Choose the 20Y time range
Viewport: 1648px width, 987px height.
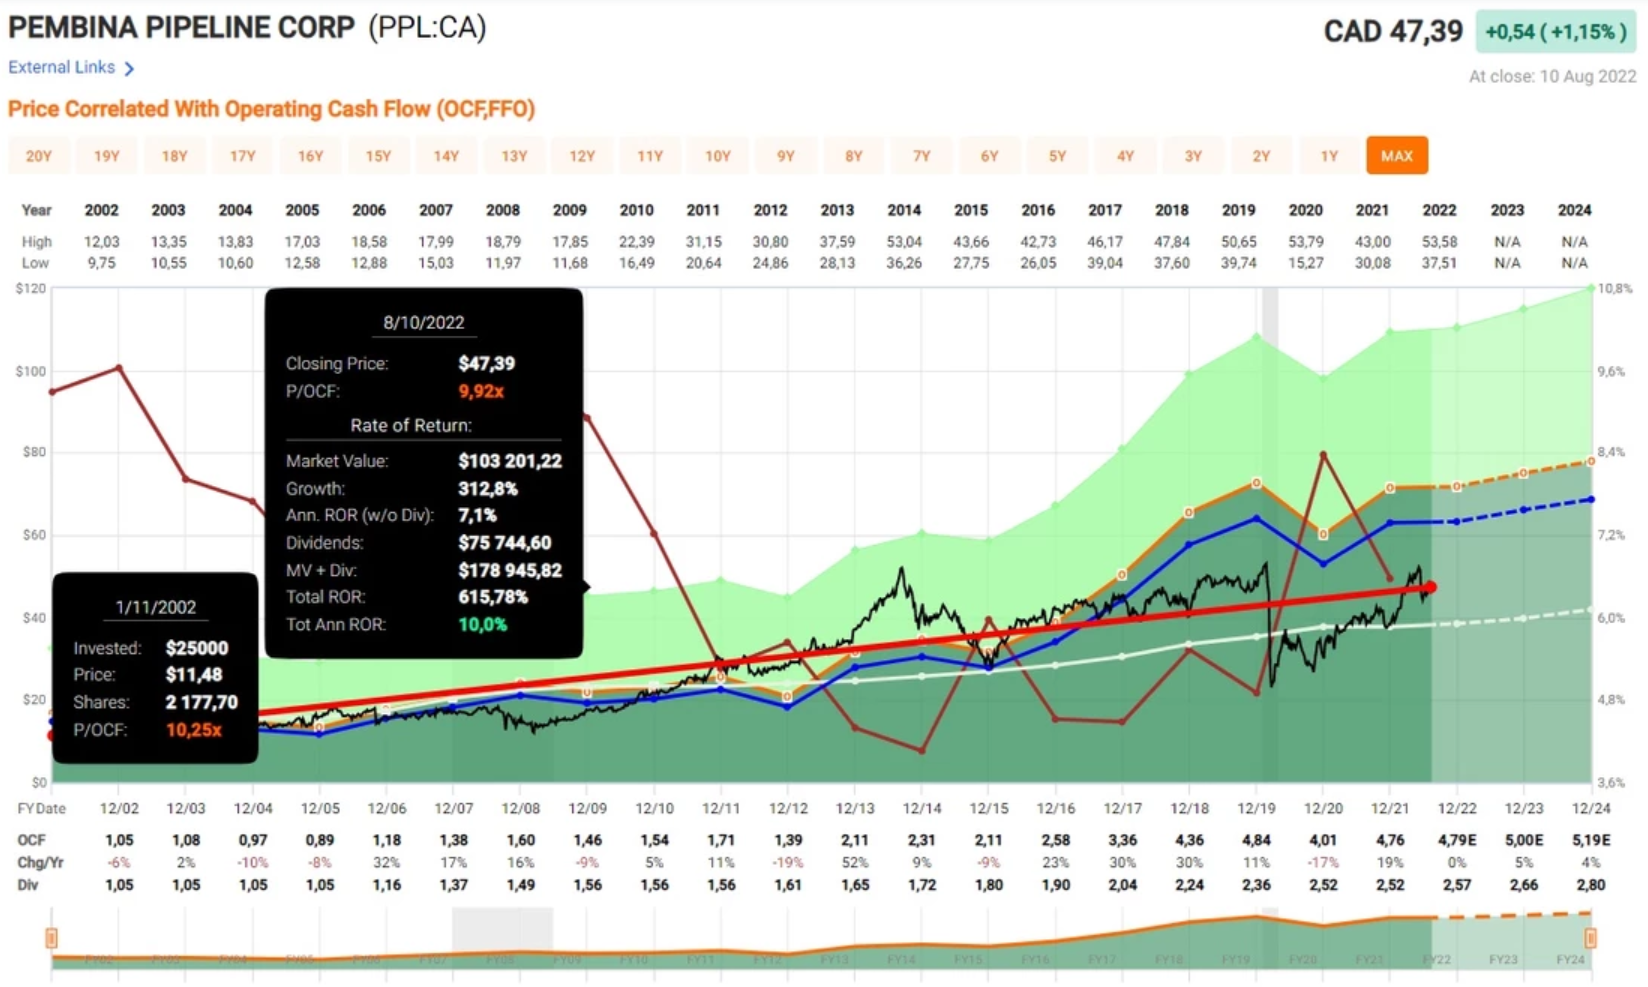[x=39, y=155]
